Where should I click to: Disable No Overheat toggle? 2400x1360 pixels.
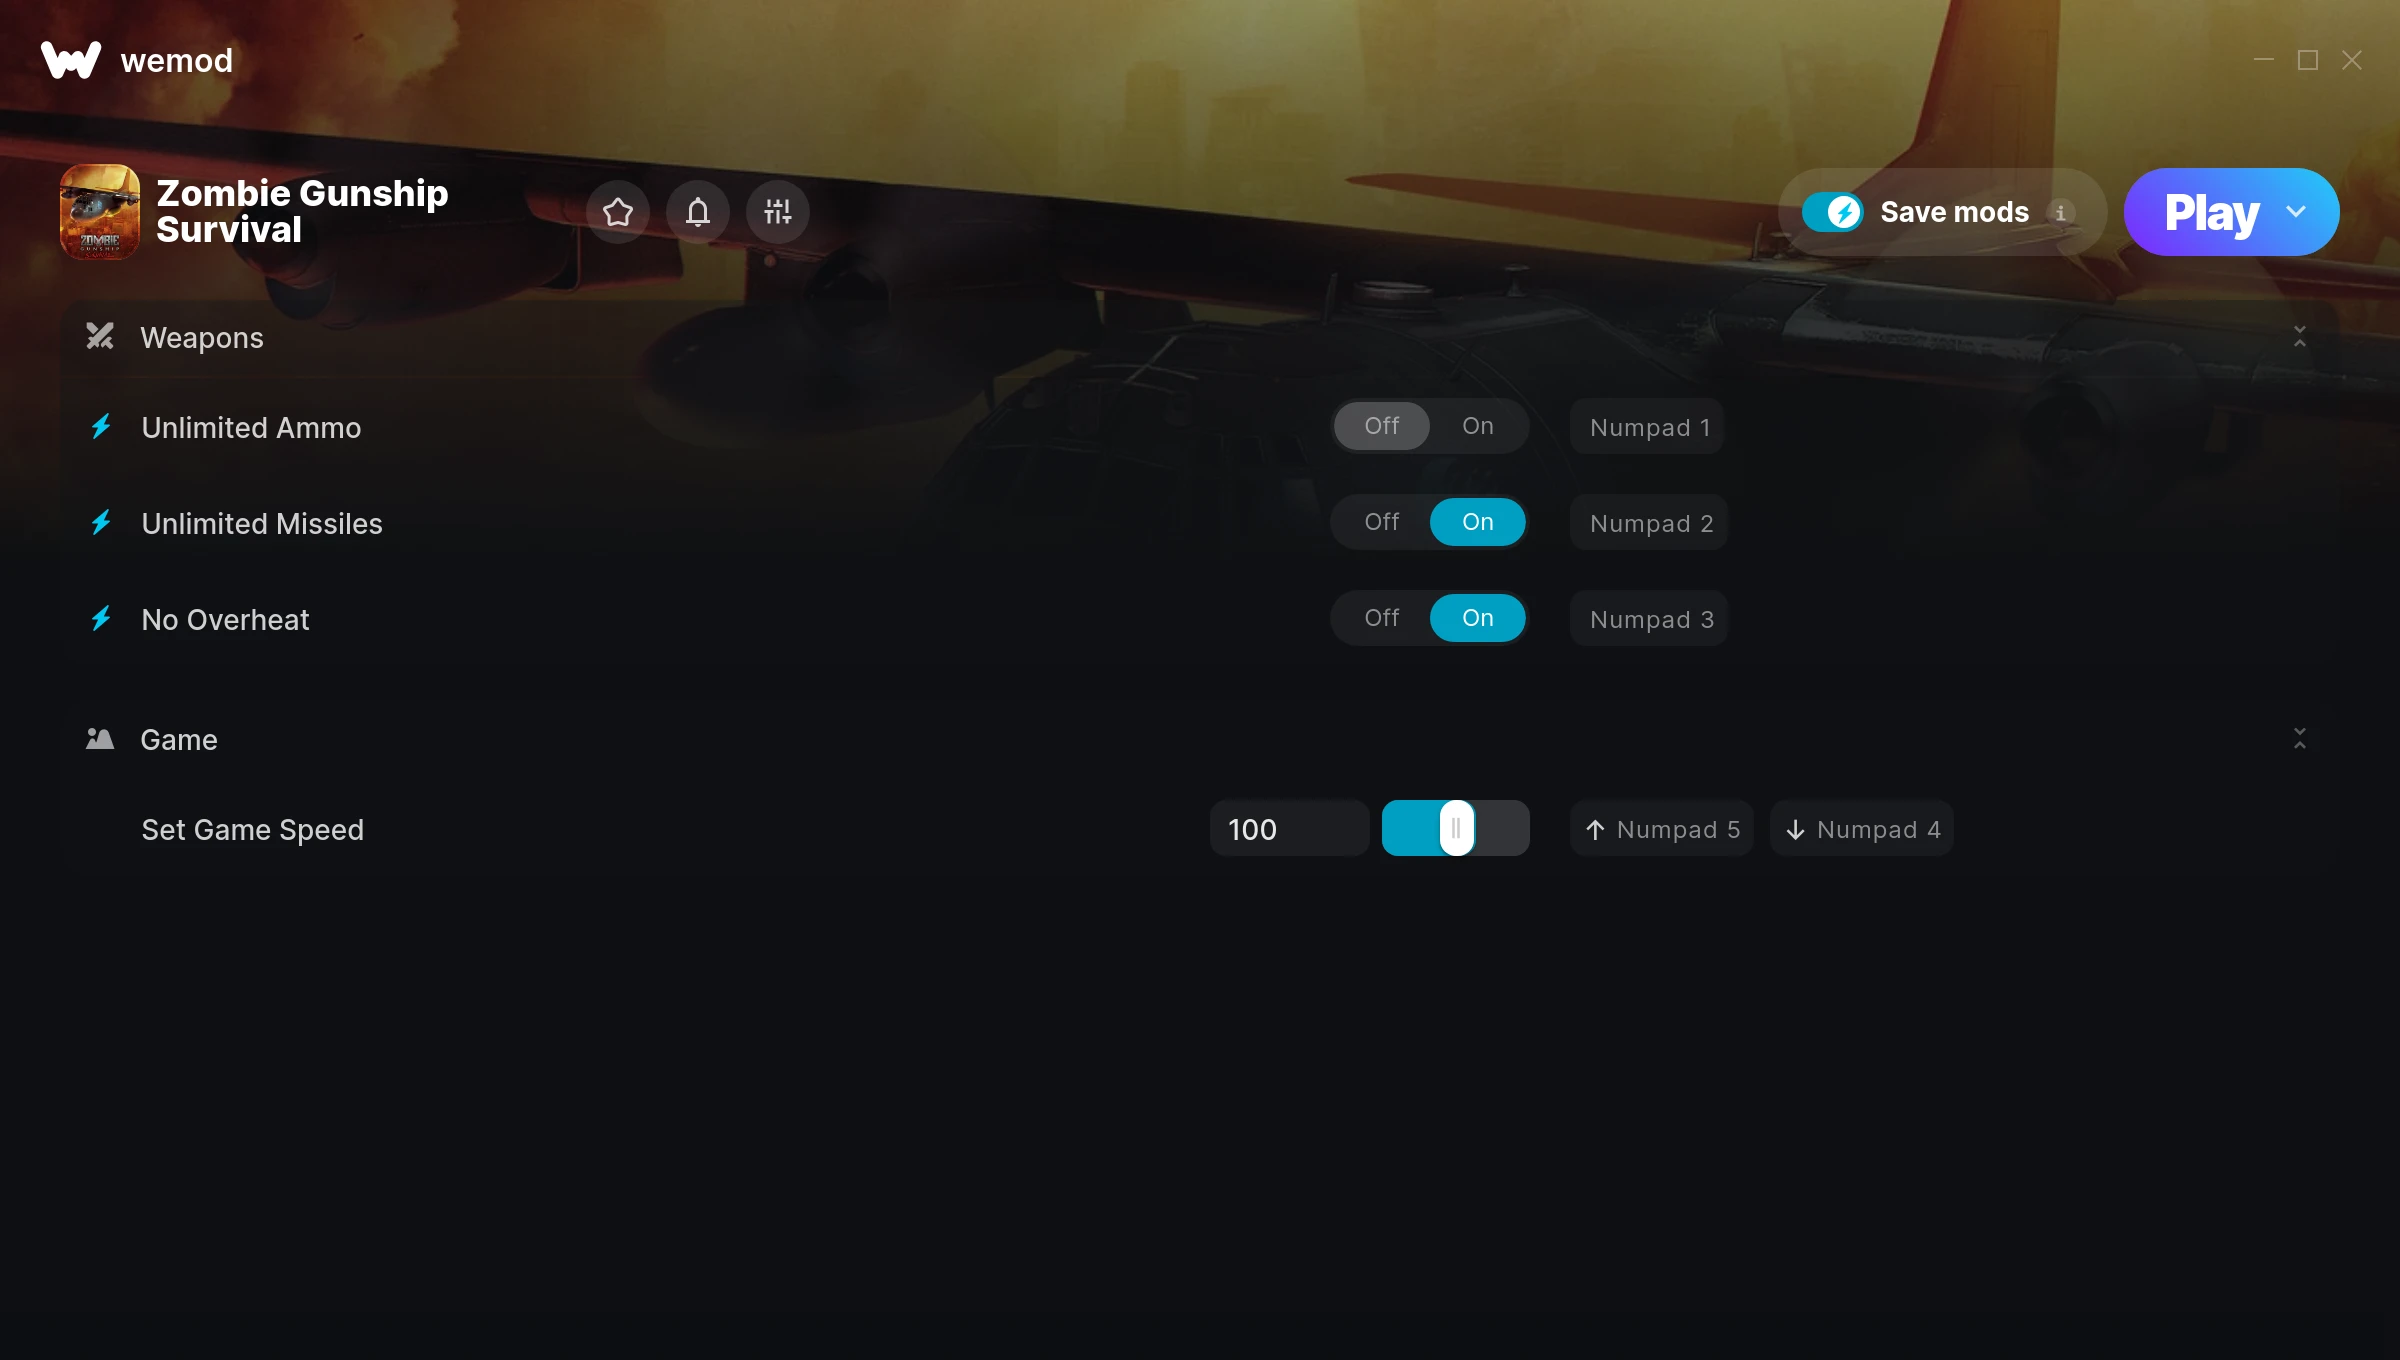pyautogui.click(x=1381, y=618)
